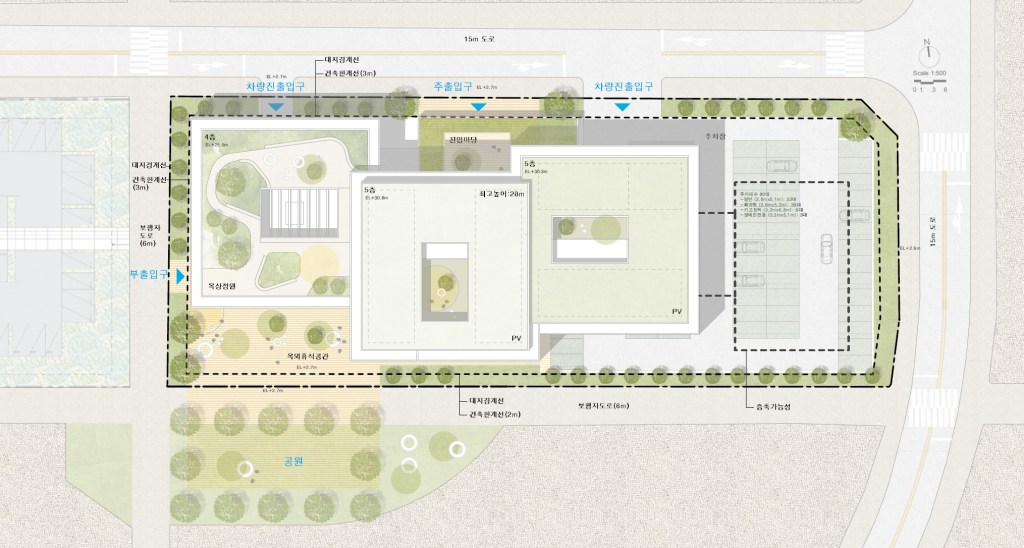Select the vertically oriented car in parking aisle

826,248
